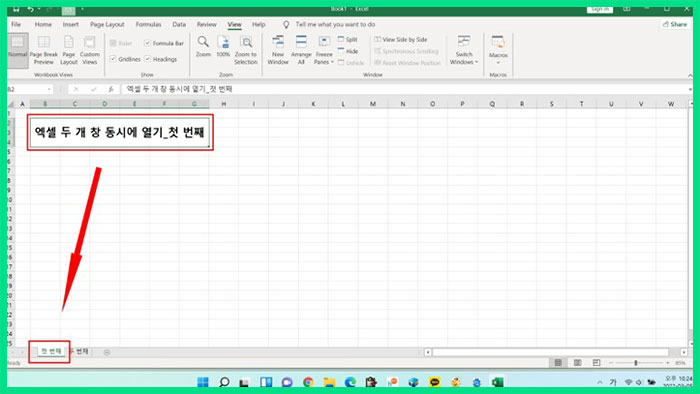This screenshot has height=394, width=700.
Task: Collapse the ribbon with chevron
Action: tap(690, 75)
